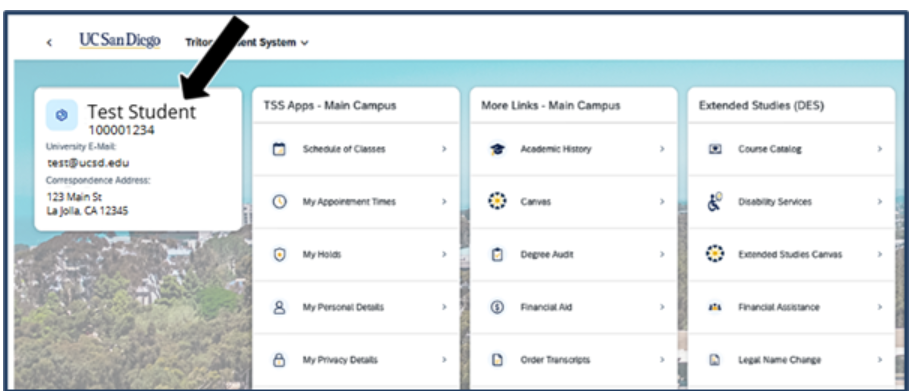
Task: Open the Degree Audit link
Action: [x=547, y=255]
